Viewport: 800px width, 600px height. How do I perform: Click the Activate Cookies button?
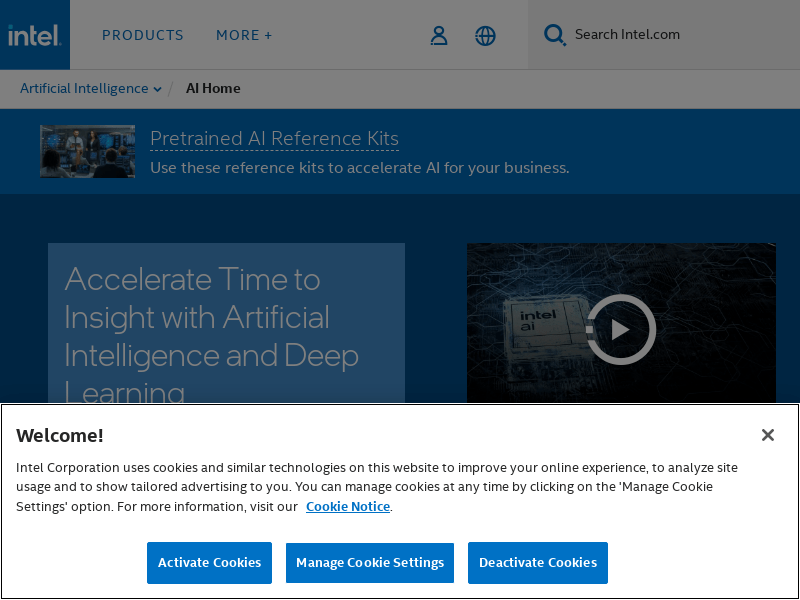(209, 563)
